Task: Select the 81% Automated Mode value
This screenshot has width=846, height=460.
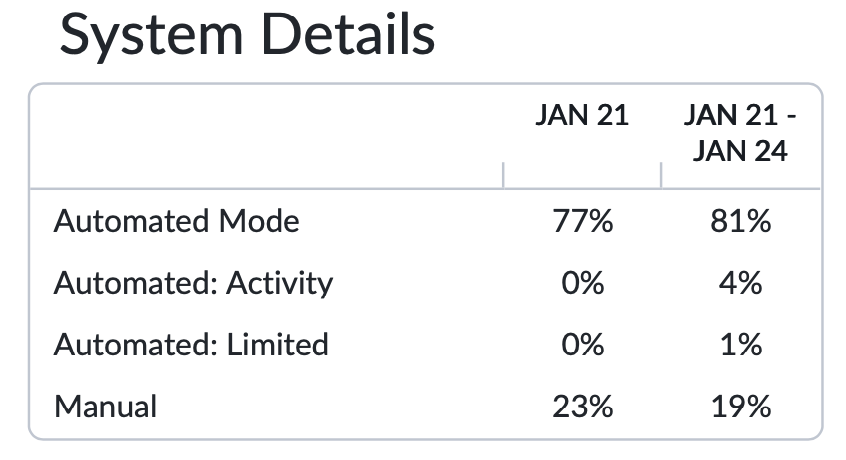Action: tap(741, 221)
